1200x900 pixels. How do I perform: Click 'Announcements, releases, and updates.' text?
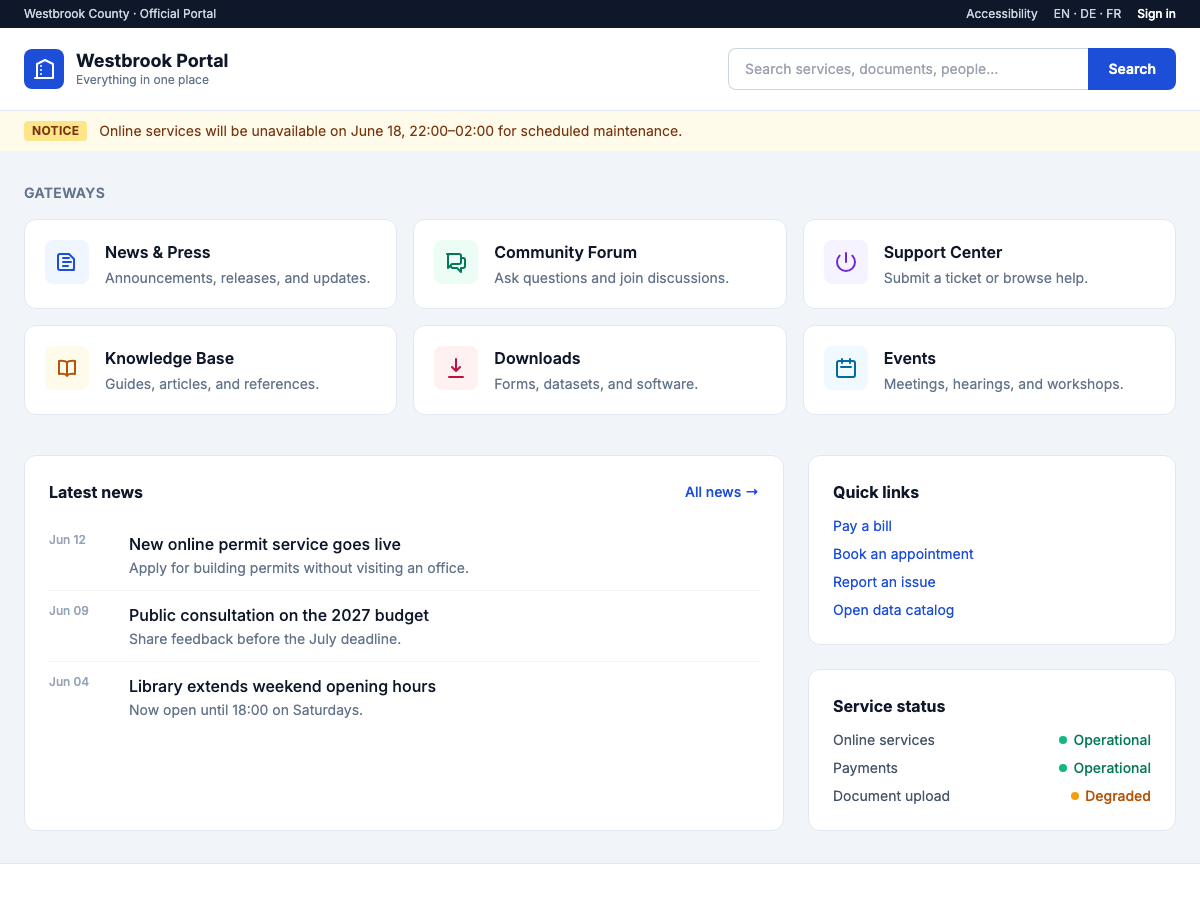[x=238, y=278]
